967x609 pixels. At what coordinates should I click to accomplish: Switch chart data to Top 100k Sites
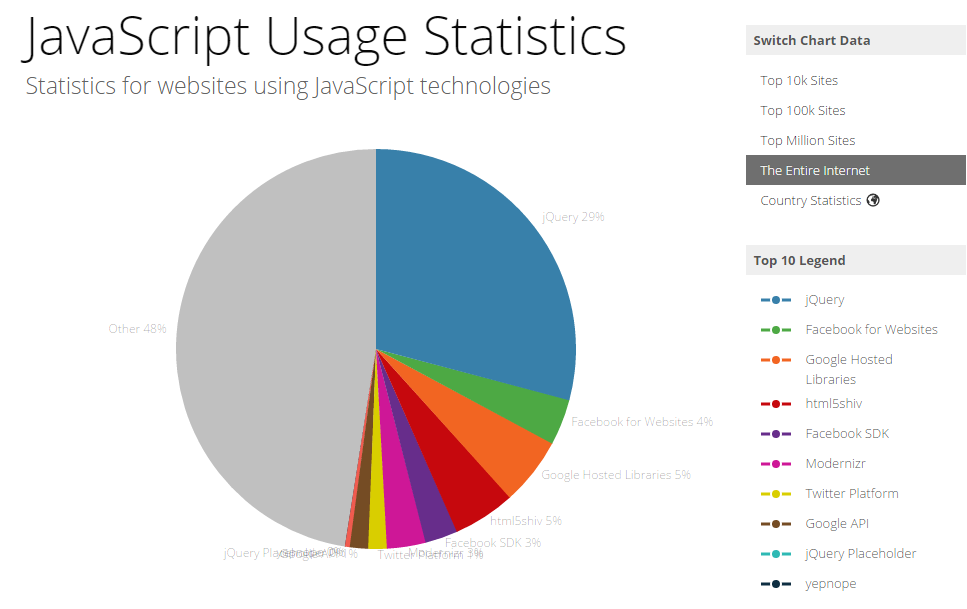[802, 111]
